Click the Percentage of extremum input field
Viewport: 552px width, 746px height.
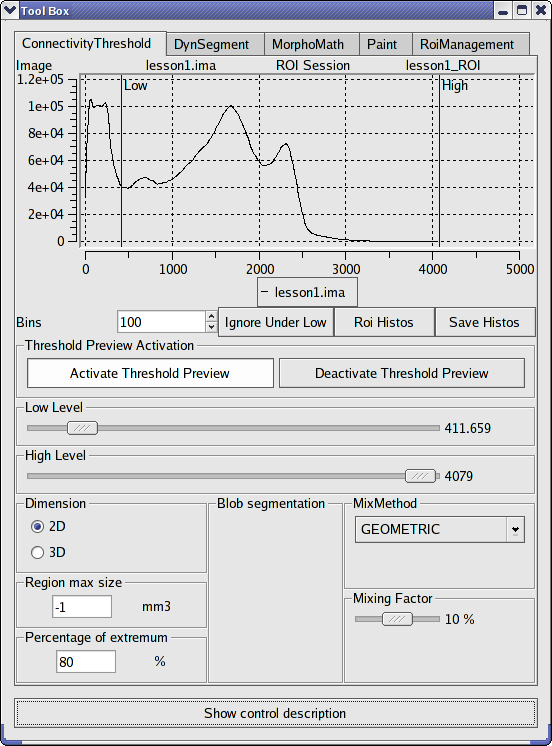click(86, 662)
